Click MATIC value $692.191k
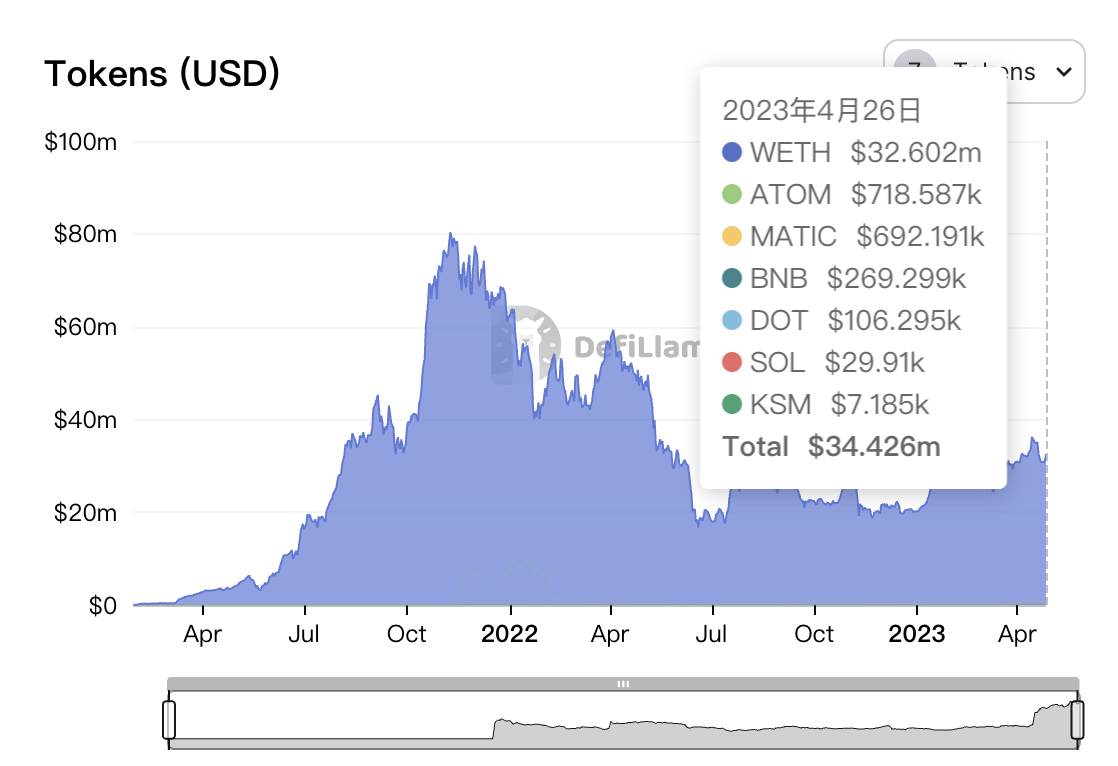Viewport: 1118px width, 766px height. (920, 237)
